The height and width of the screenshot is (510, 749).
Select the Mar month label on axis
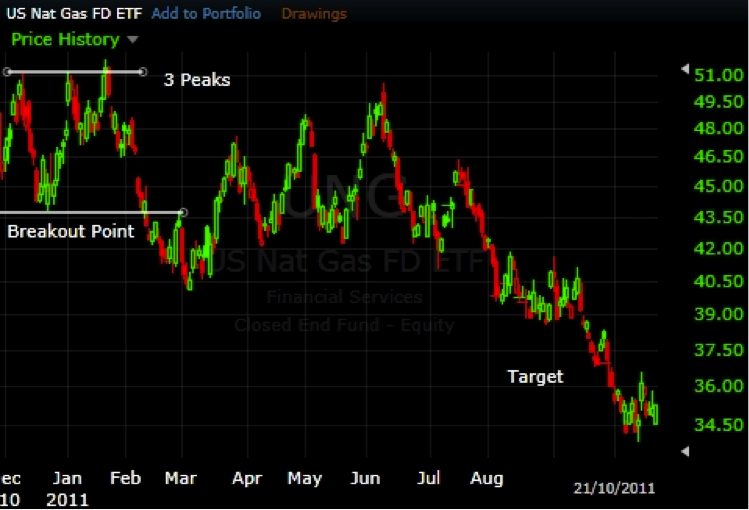[x=182, y=479]
